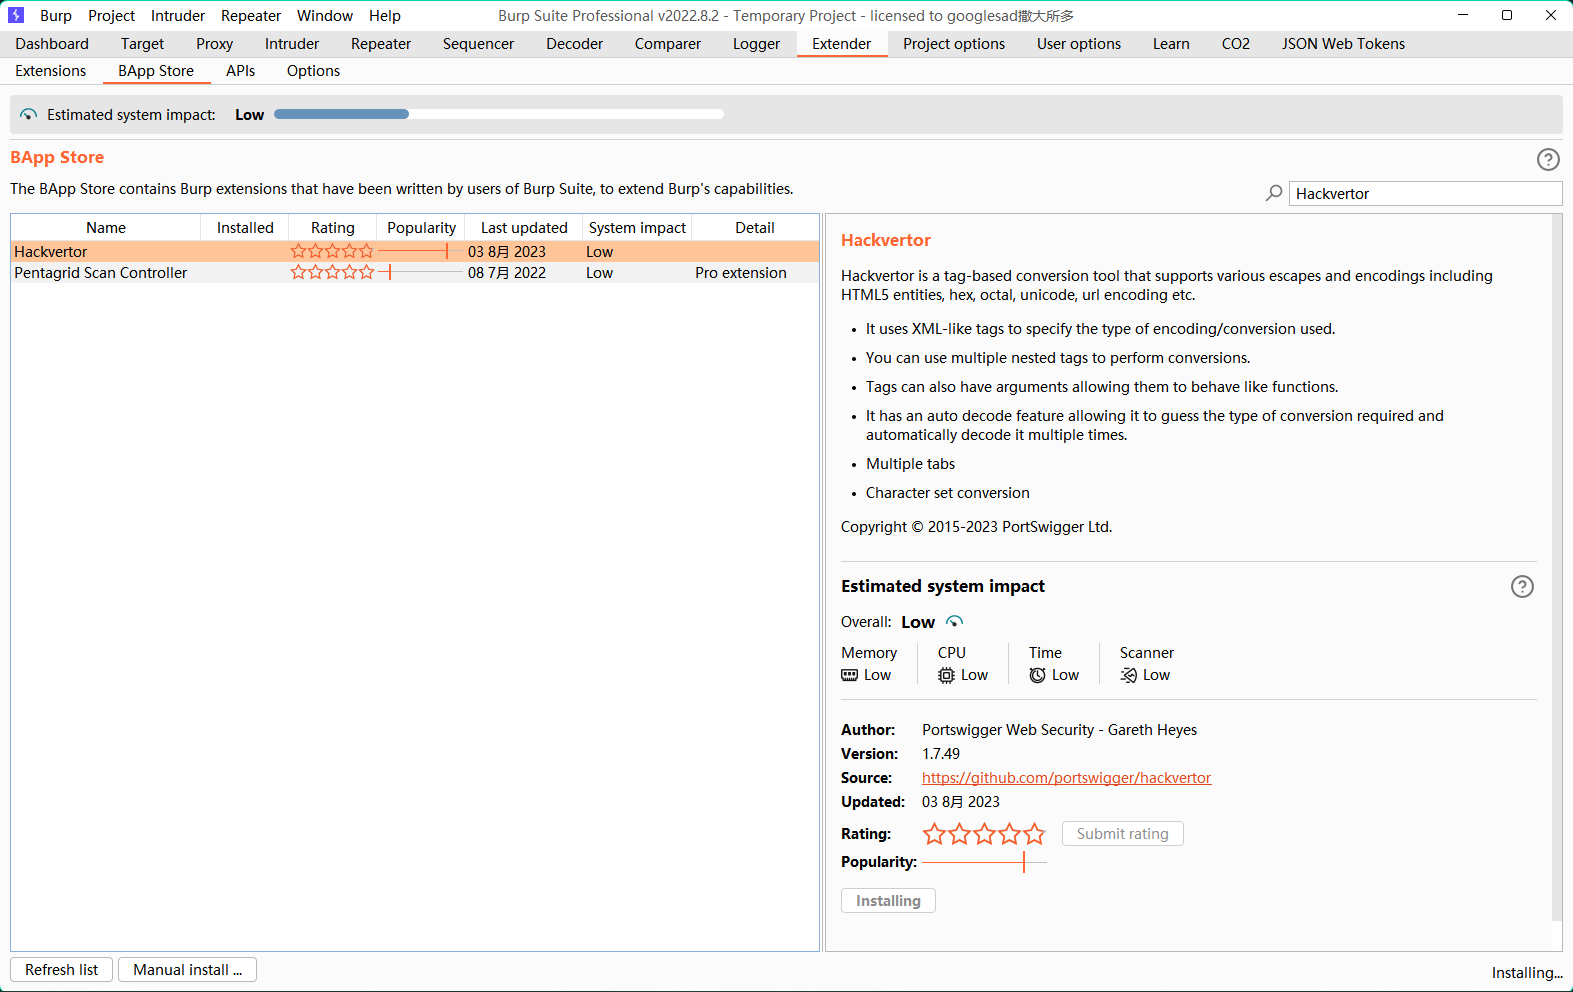This screenshot has height=992, width=1573.
Task: Open the Help menu
Action: (x=385, y=15)
